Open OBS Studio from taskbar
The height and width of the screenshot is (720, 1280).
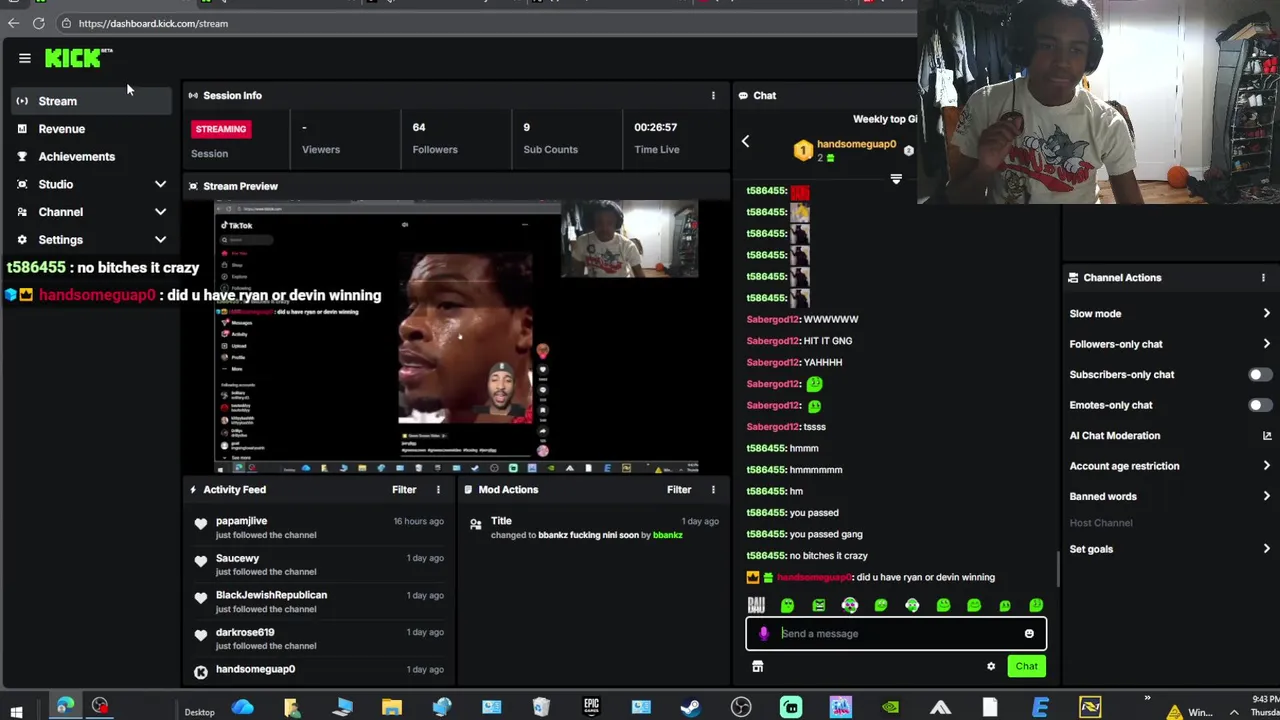coord(741,708)
